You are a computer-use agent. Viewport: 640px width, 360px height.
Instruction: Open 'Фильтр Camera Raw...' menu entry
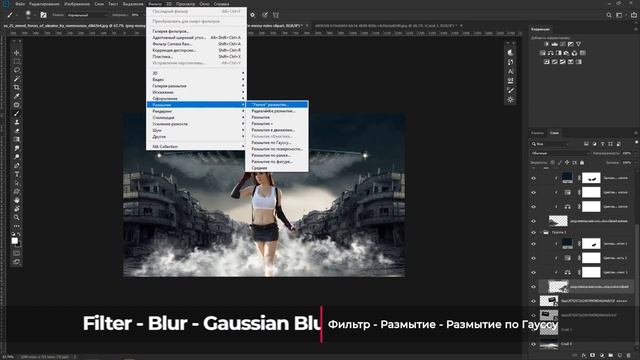197,44
